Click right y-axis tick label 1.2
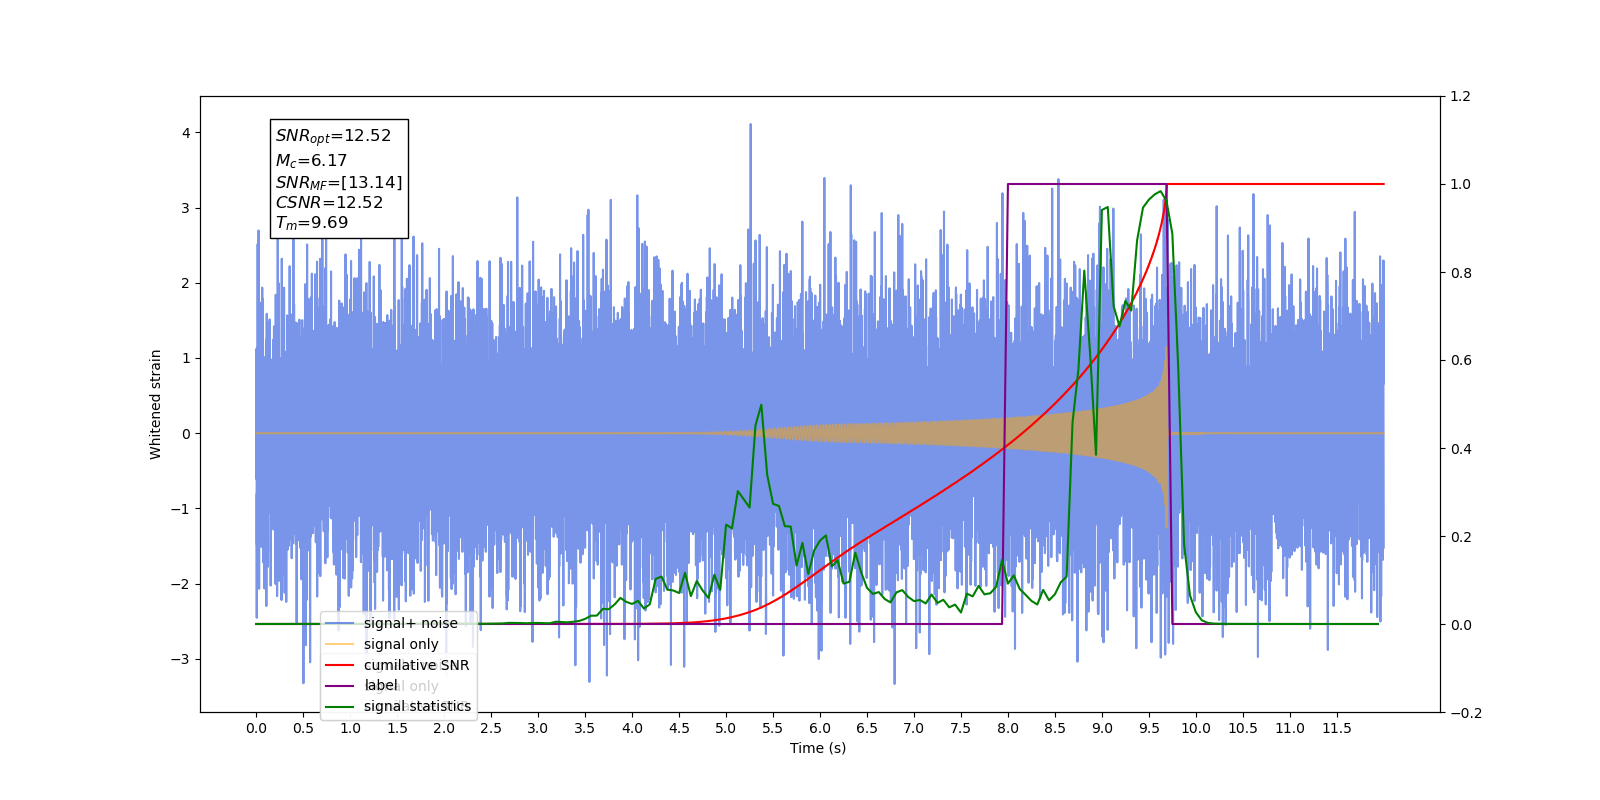Image resolution: width=1600 pixels, height=800 pixels. point(1460,97)
